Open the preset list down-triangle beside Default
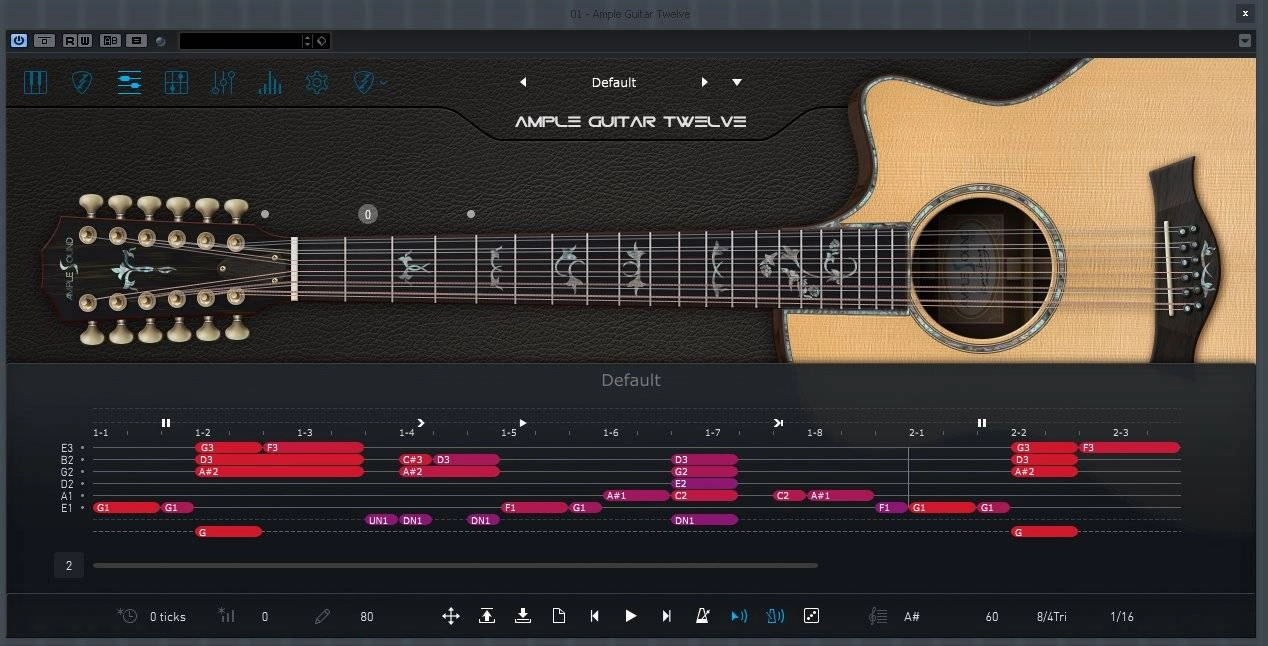Viewport: 1268px width, 646px height. pyautogui.click(x=737, y=82)
